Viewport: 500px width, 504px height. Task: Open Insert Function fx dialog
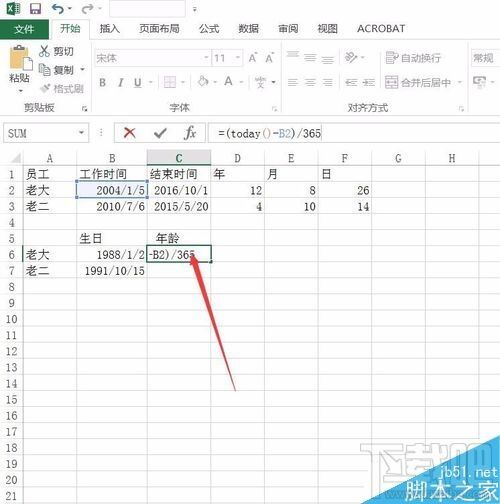coord(190,133)
